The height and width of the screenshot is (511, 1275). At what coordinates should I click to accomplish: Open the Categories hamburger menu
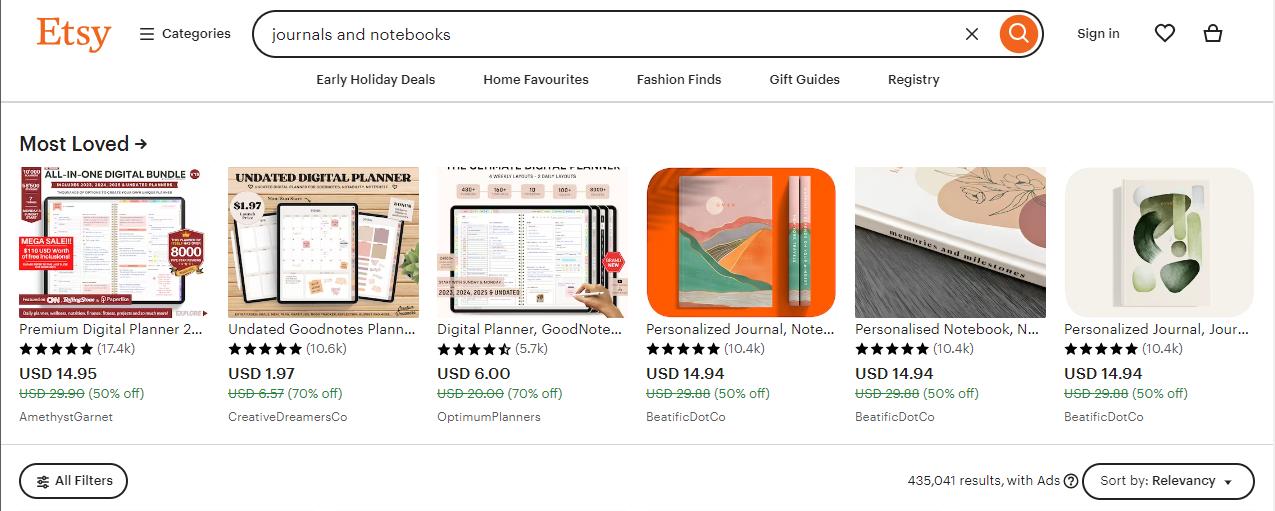click(185, 34)
